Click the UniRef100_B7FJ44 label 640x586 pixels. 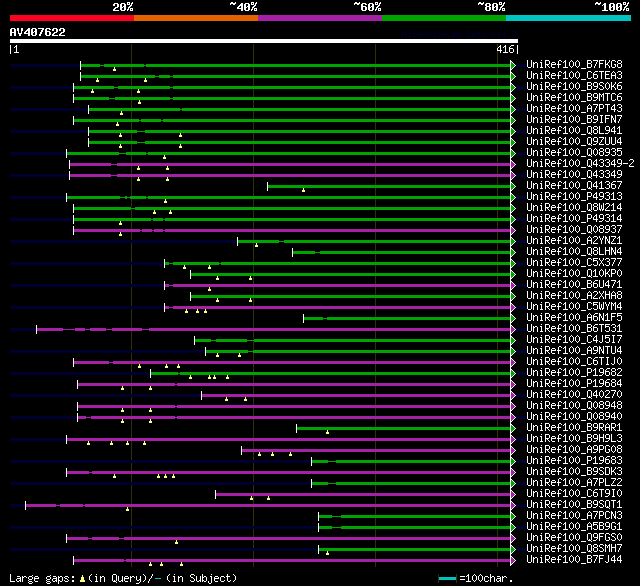click(574, 560)
